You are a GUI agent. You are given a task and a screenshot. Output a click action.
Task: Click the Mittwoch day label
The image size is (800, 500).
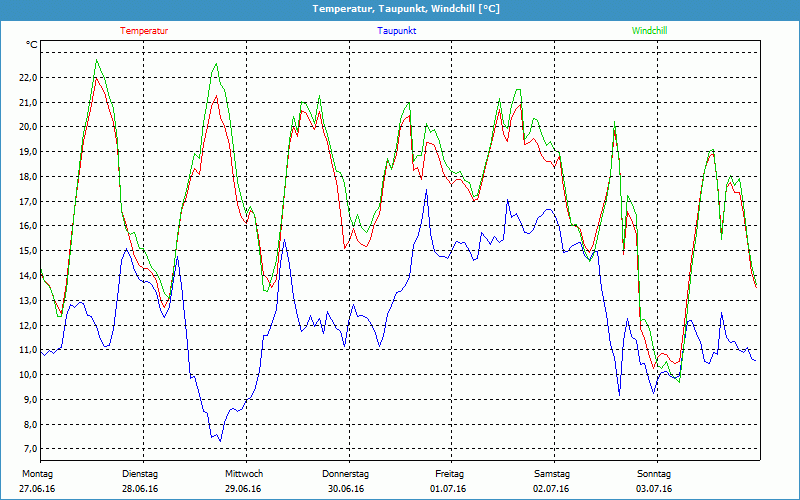244,474
